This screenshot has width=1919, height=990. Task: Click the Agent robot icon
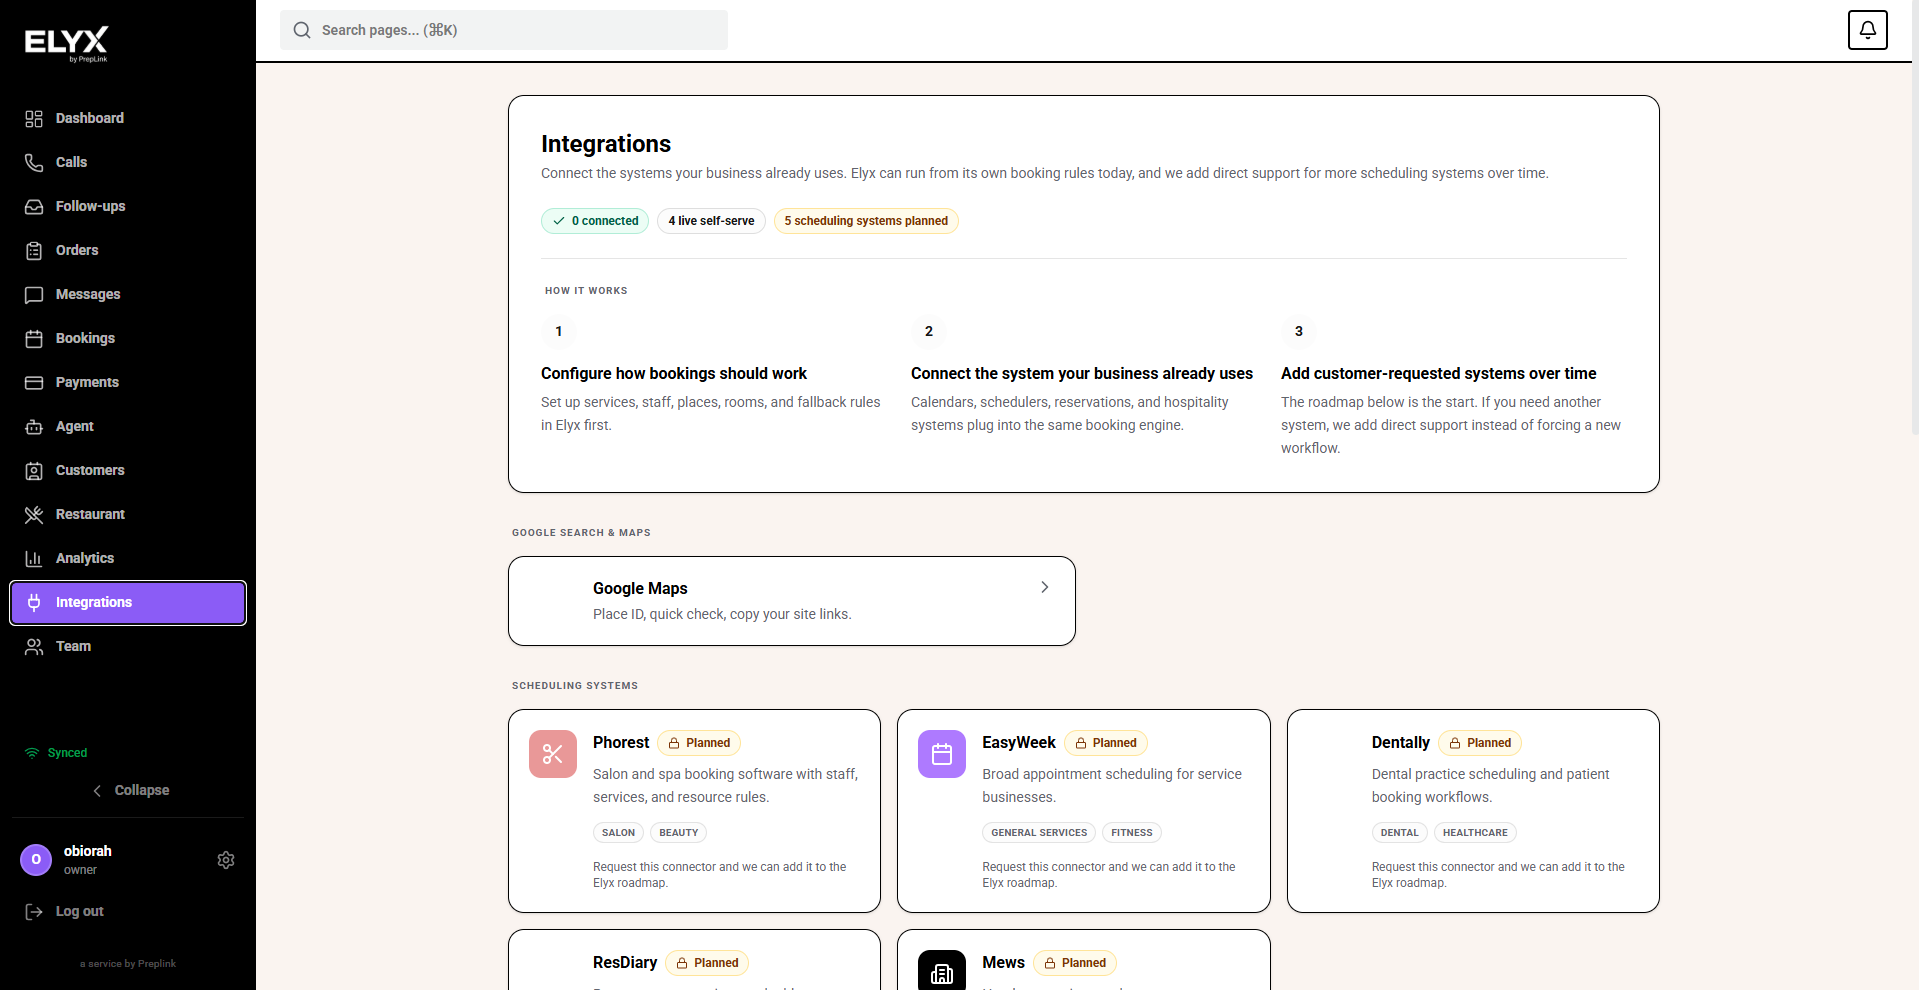click(x=34, y=427)
